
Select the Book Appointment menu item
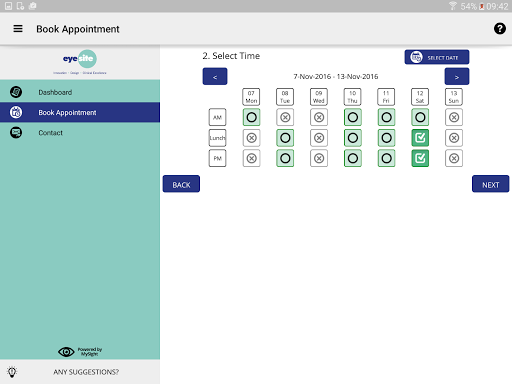point(80,112)
